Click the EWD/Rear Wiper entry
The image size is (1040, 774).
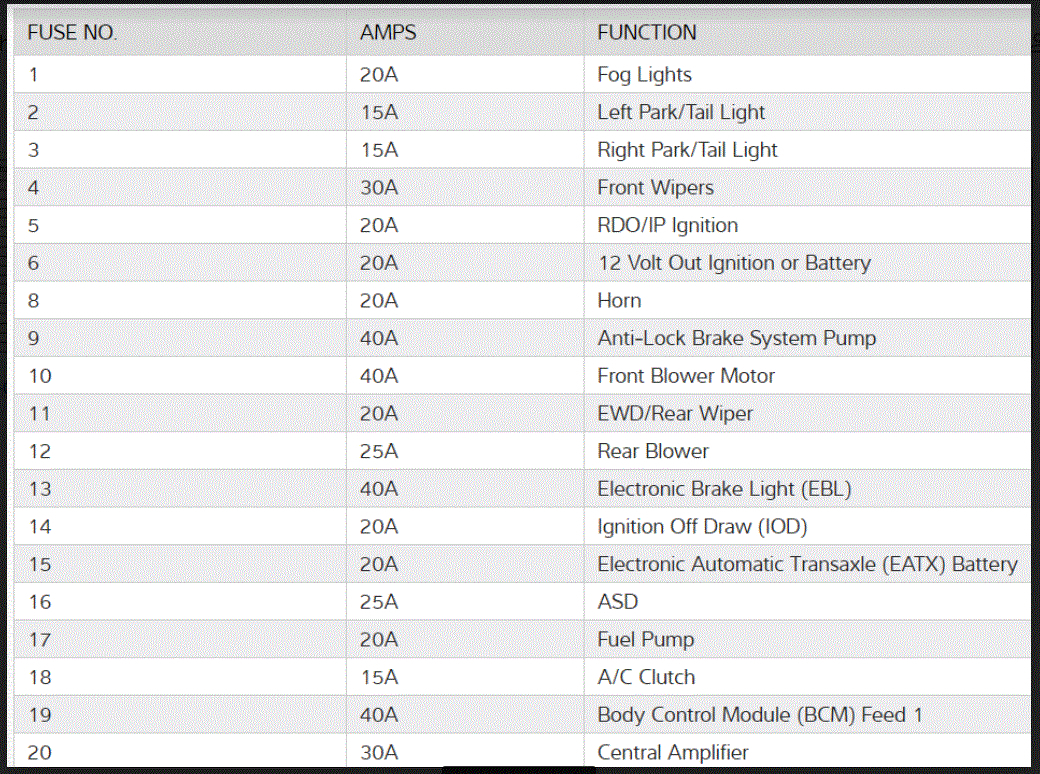coord(675,414)
